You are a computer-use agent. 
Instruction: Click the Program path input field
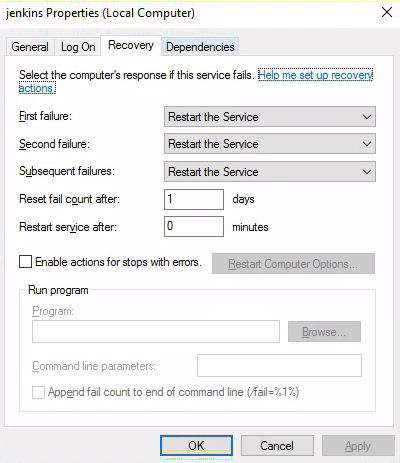tap(156, 332)
